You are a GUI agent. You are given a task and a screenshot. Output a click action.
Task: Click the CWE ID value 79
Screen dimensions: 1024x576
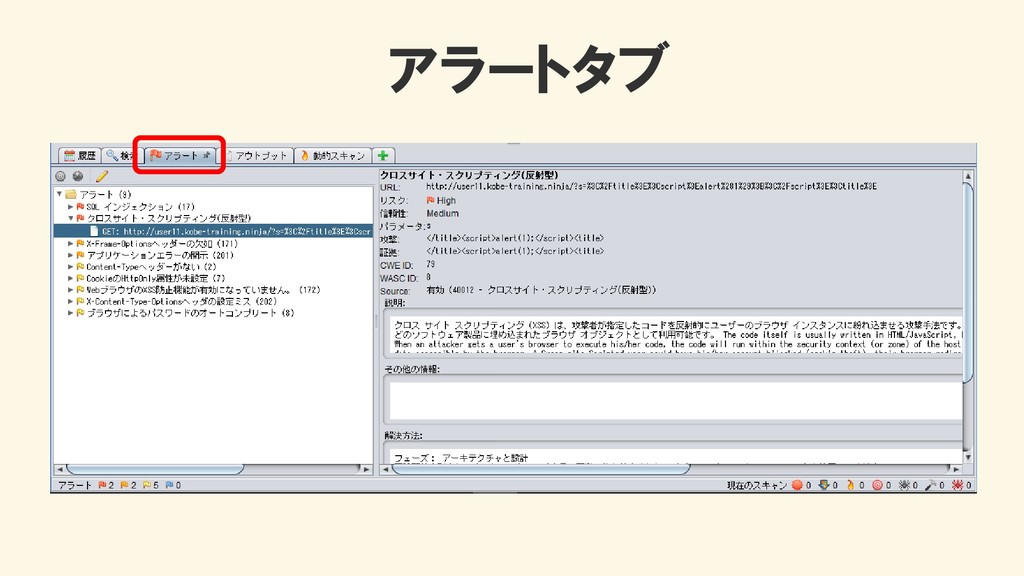[x=430, y=264]
